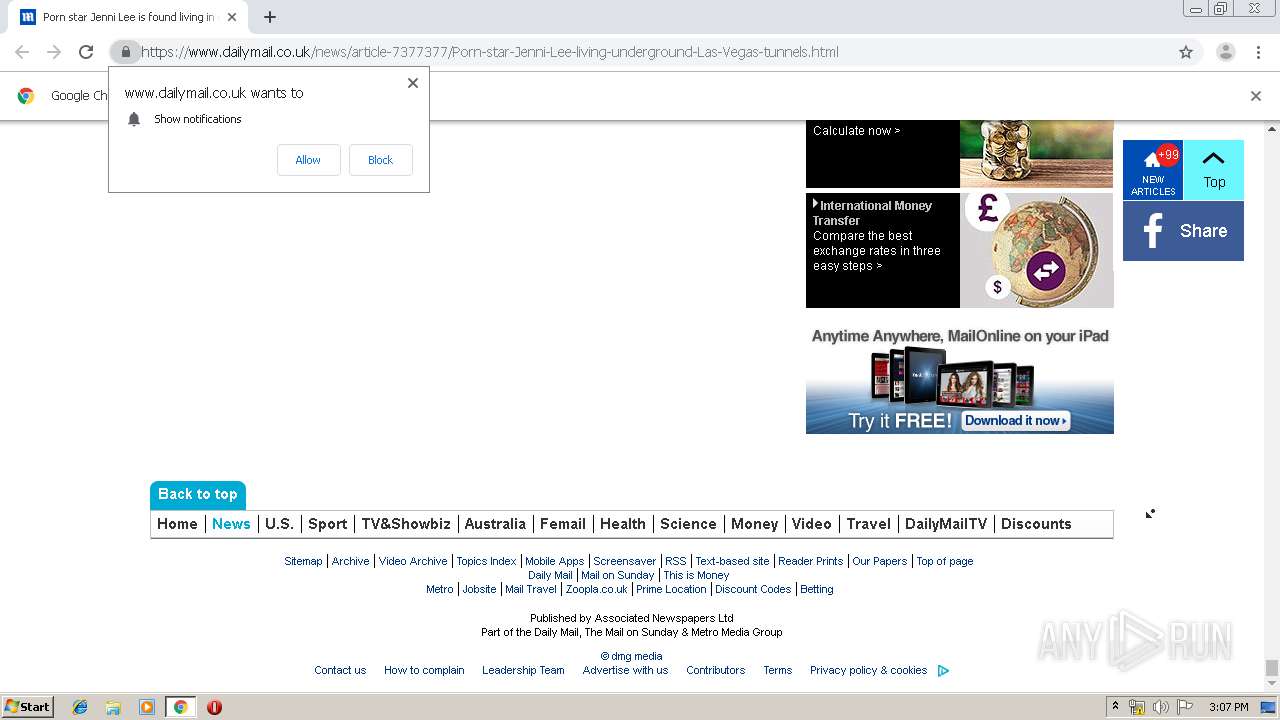
Task: Go to the Sport section
Action: coord(327,524)
